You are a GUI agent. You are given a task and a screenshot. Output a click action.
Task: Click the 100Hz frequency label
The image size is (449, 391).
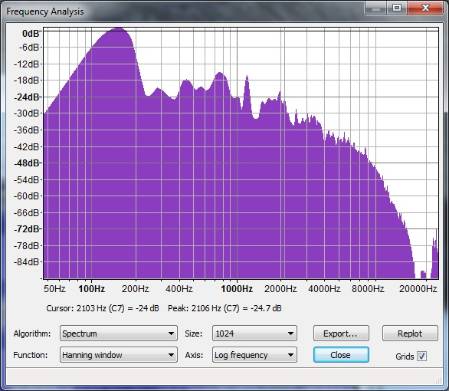click(92, 289)
